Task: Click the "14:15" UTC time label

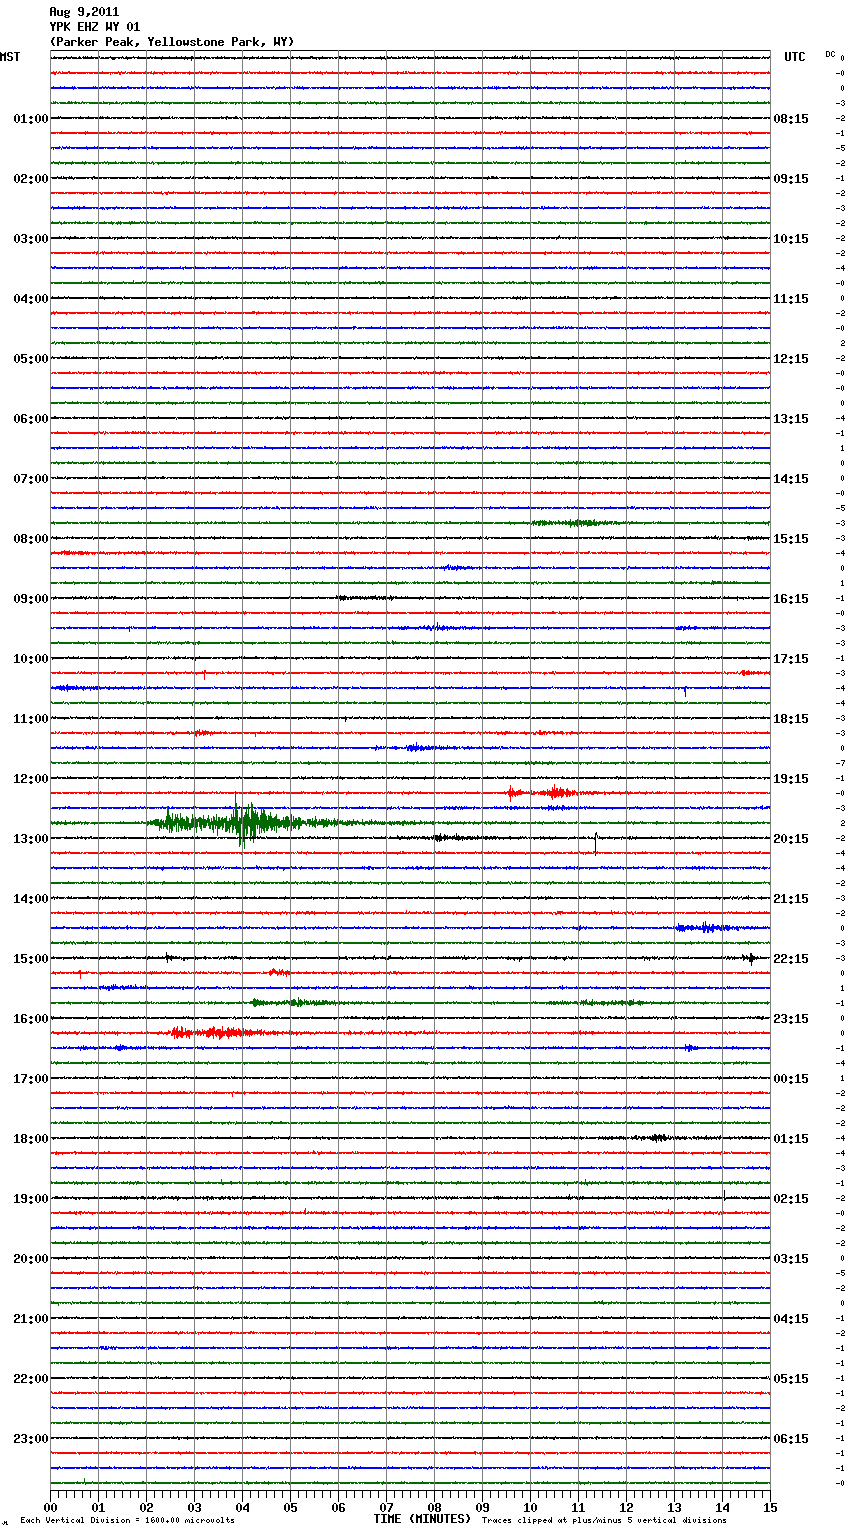Action: click(x=791, y=479)
